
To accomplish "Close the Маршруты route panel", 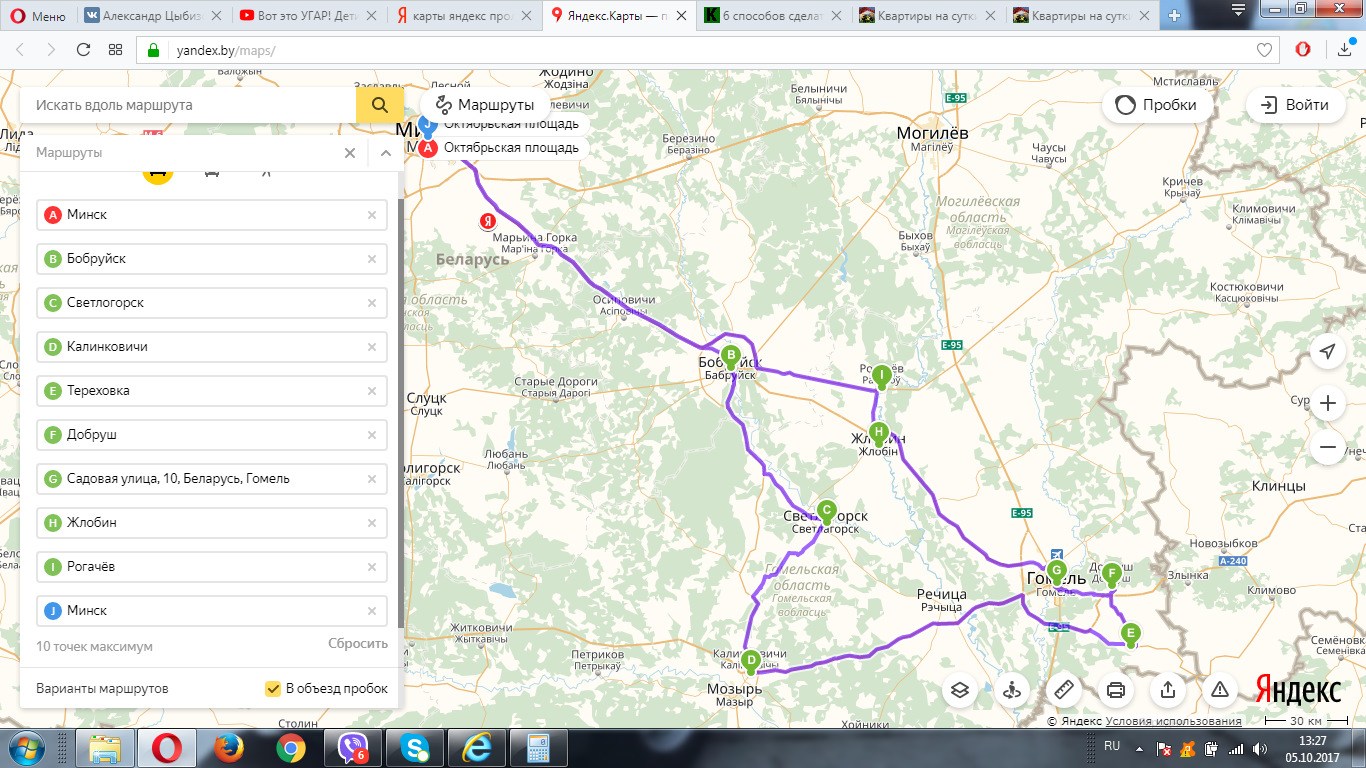I will pyautogui.click(x=350, y=153).
